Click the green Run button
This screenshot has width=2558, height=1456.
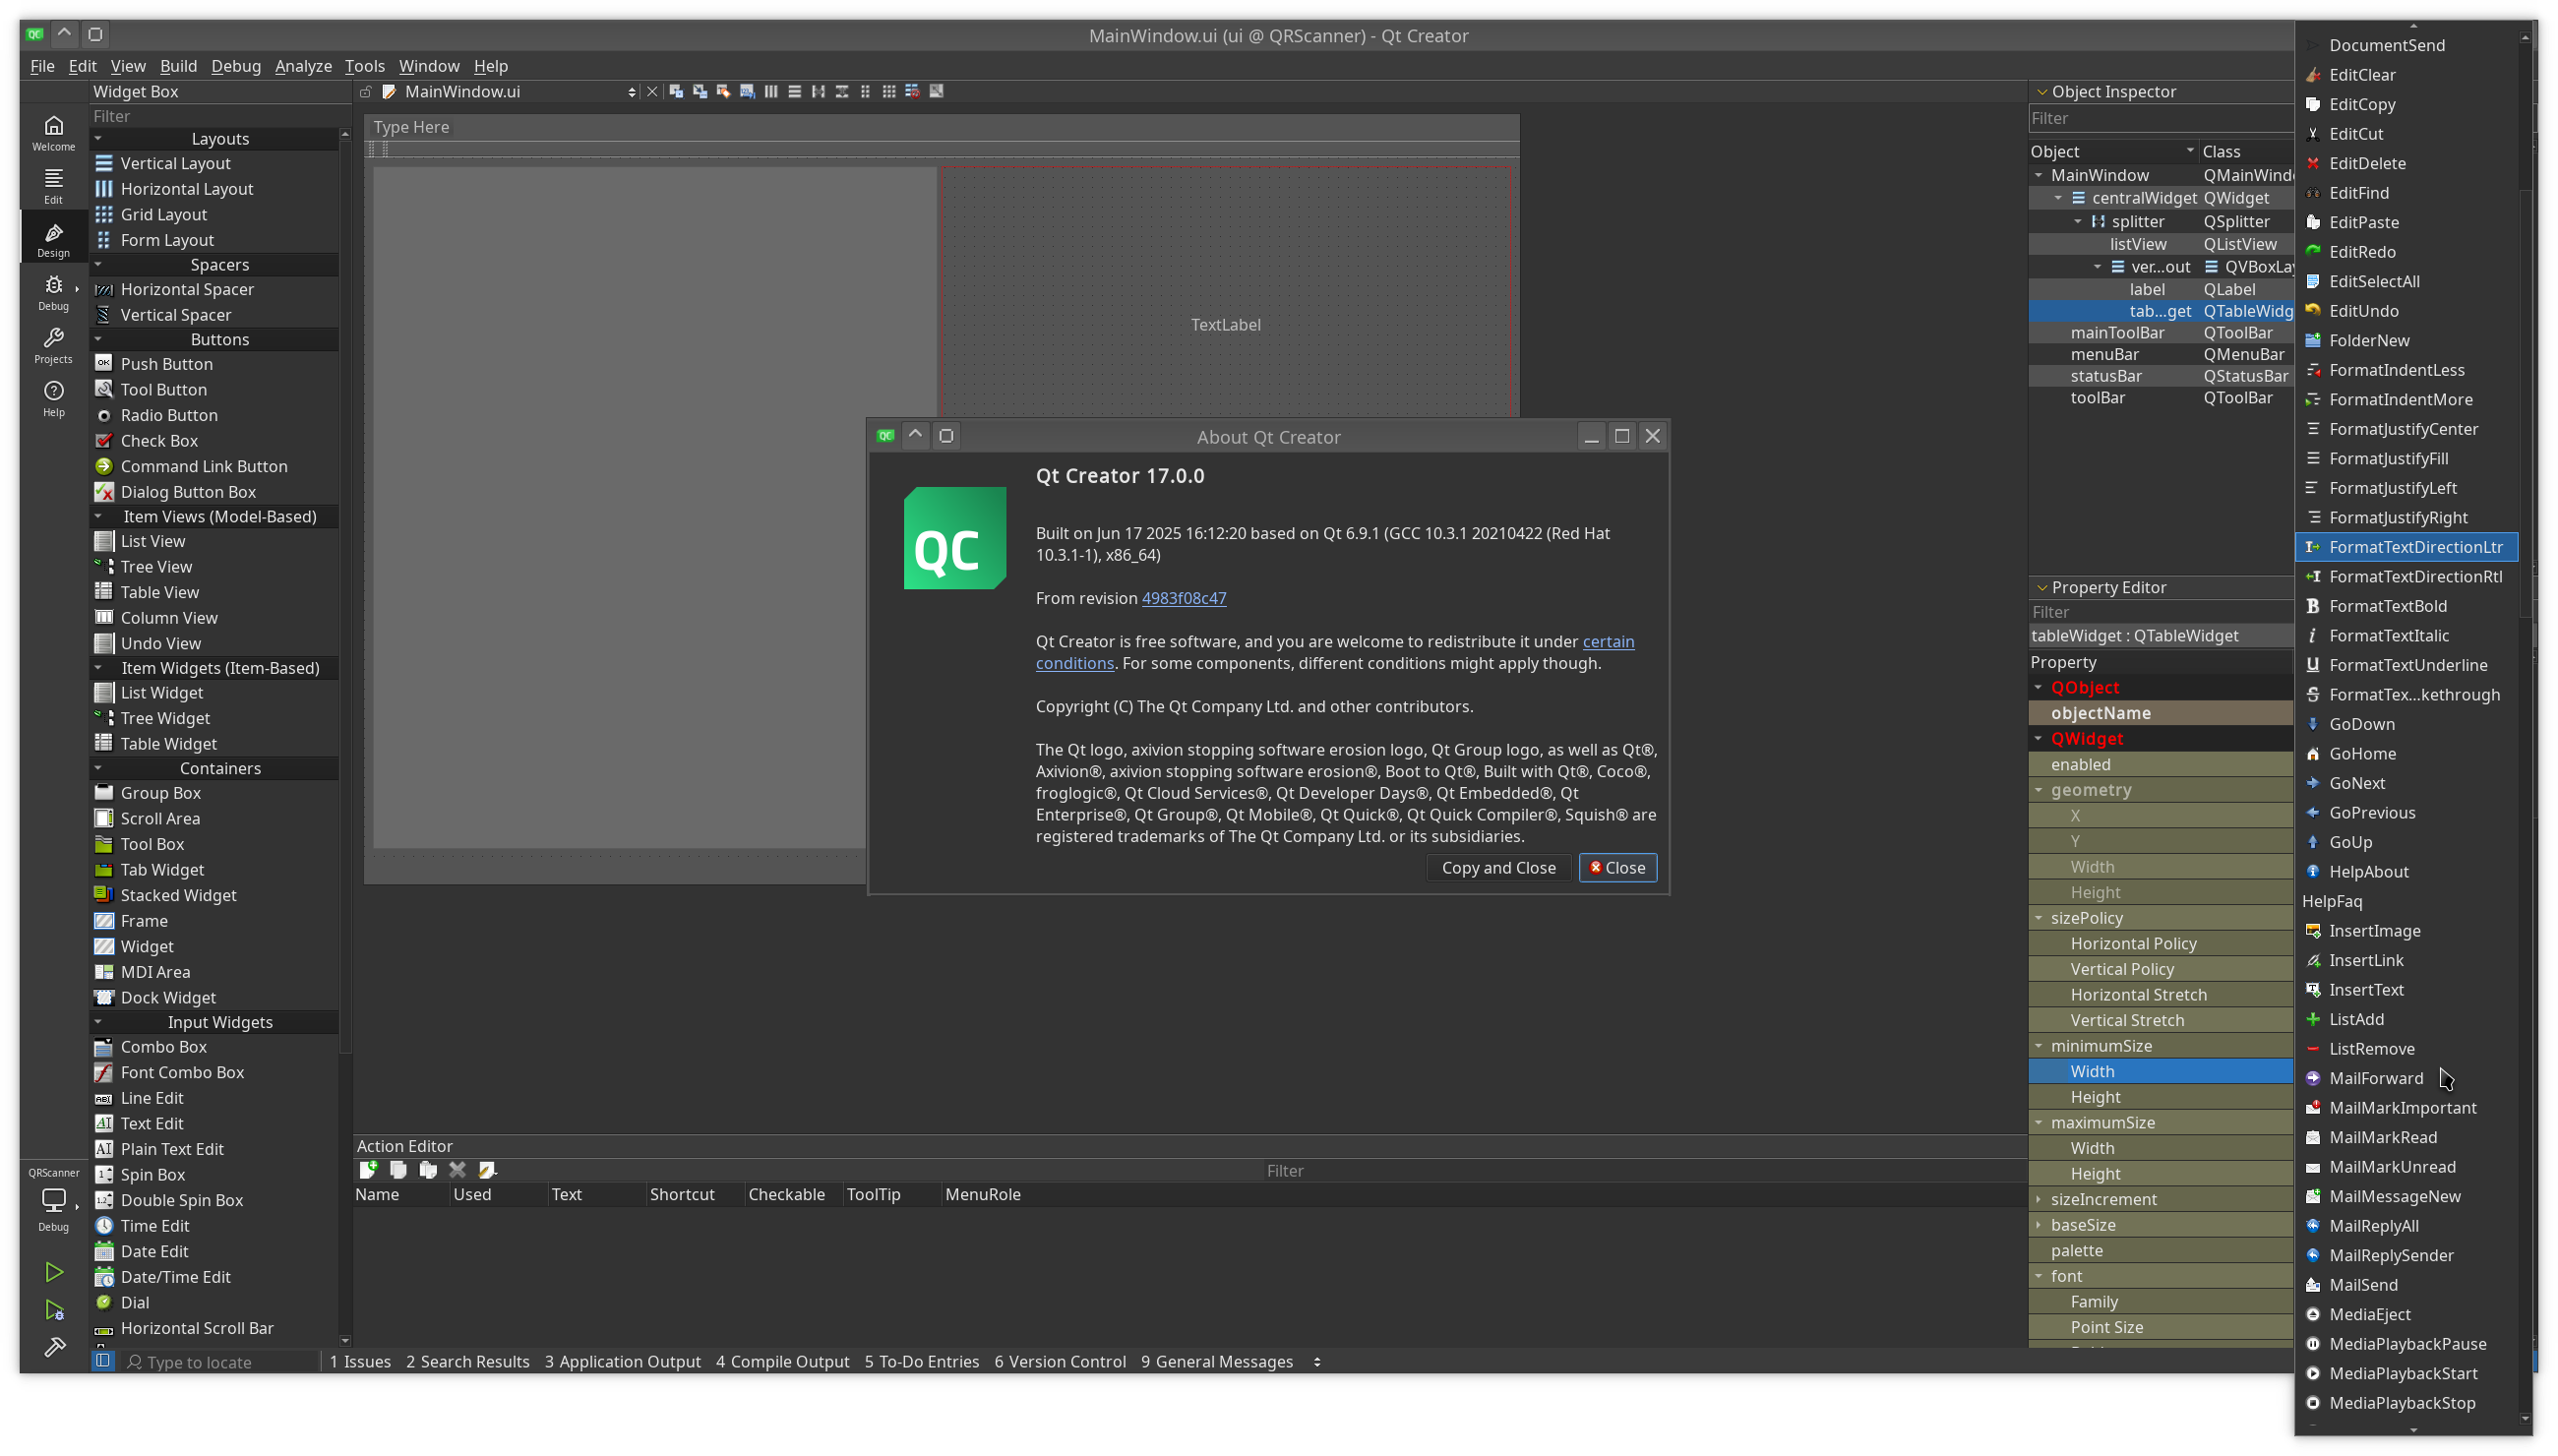[54, 1272]
